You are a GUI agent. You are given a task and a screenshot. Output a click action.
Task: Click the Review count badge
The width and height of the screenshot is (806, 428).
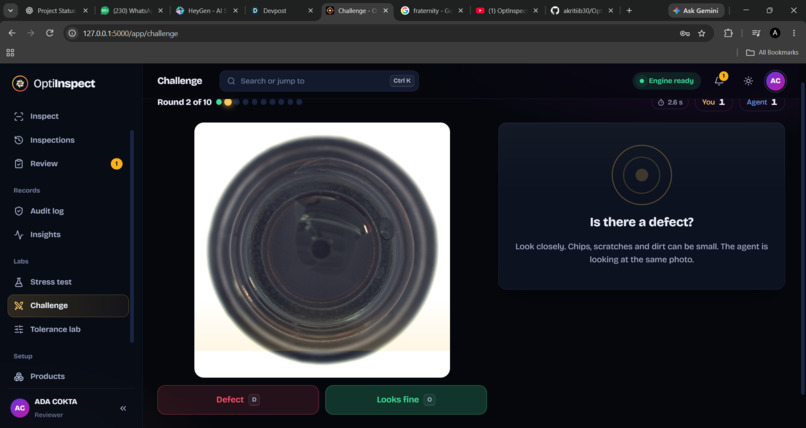coord(117,163)
